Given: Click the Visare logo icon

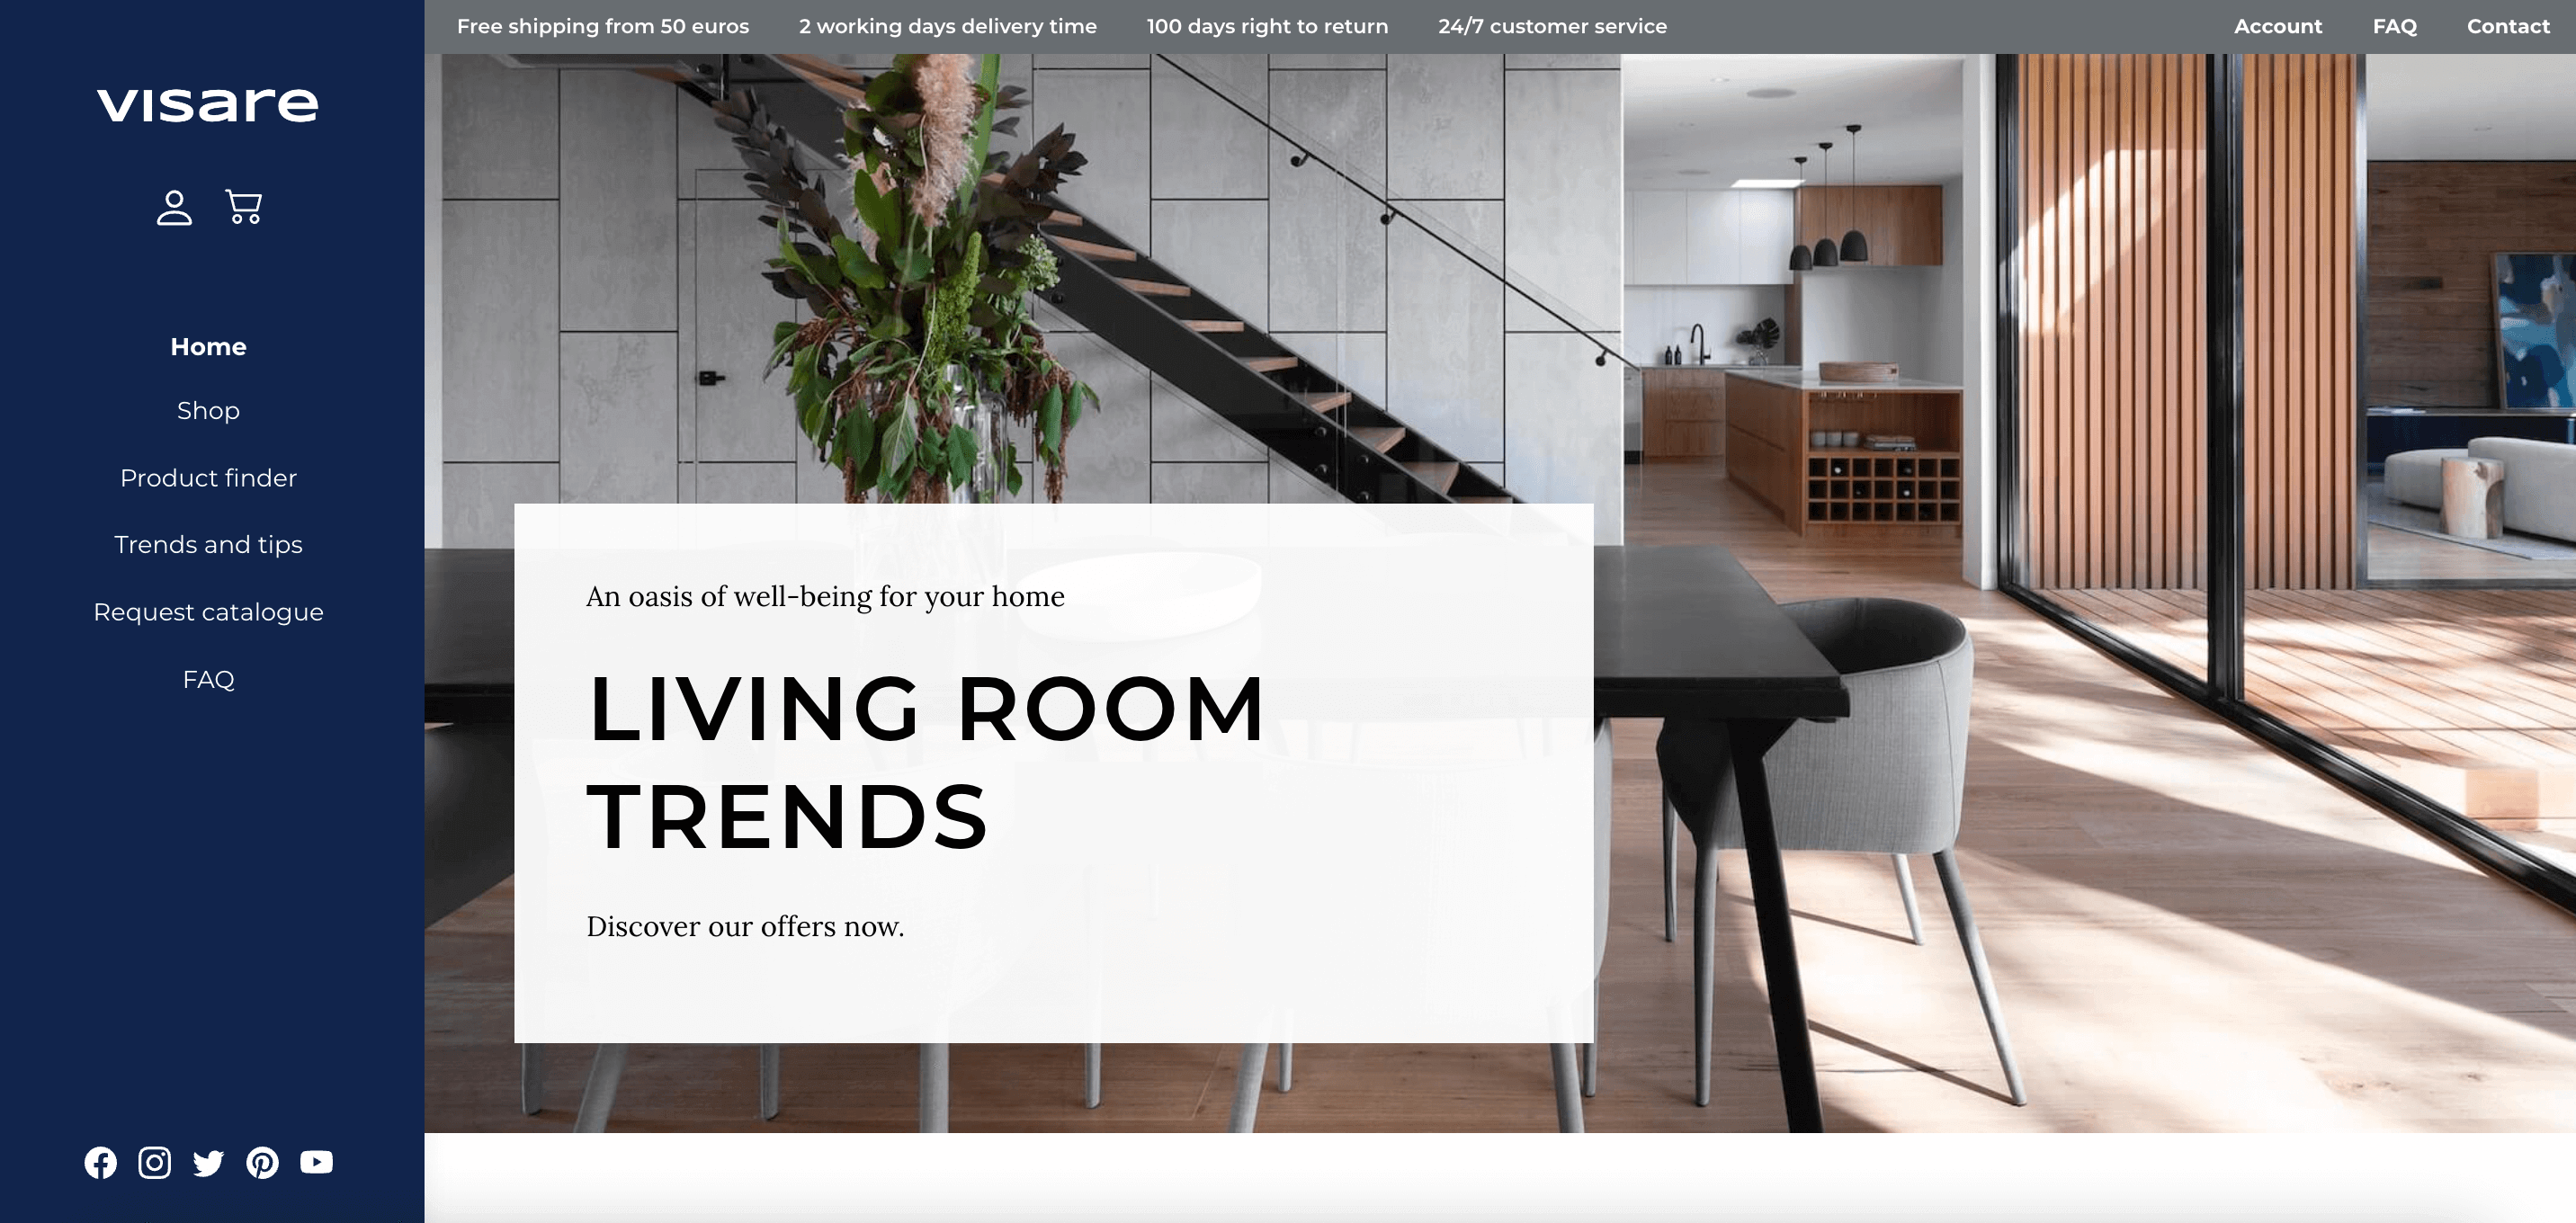Looking at the screenshot, I should pos(207,102).
